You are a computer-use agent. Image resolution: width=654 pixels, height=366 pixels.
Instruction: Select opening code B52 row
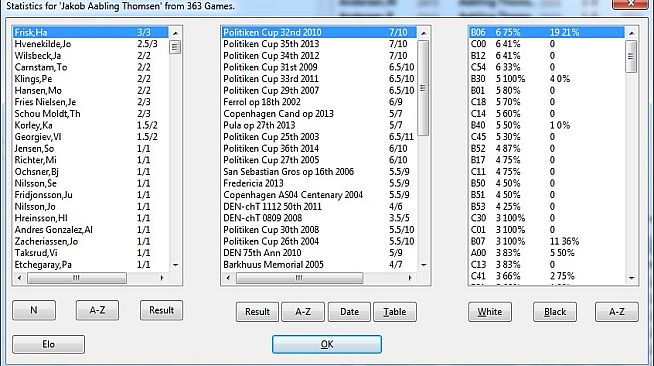[547, 148]
